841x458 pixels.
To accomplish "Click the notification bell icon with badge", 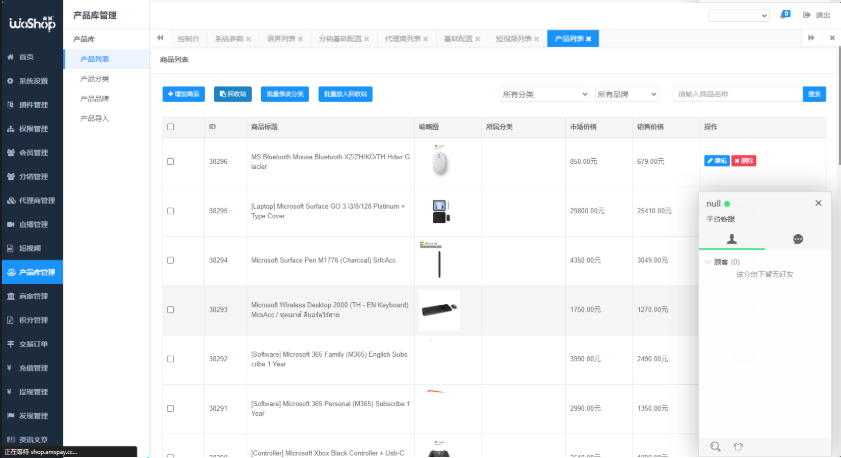I will pyautogui.click(x=785, y=15).
